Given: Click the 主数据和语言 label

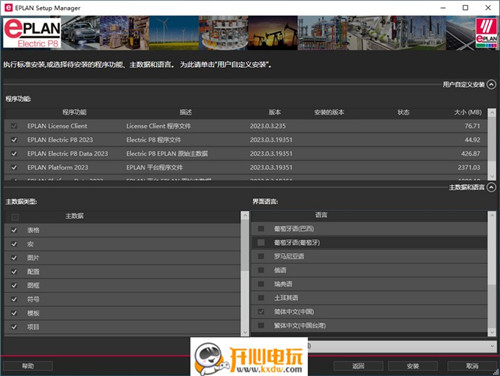Looking at the screenshot, I should [467, 187].
